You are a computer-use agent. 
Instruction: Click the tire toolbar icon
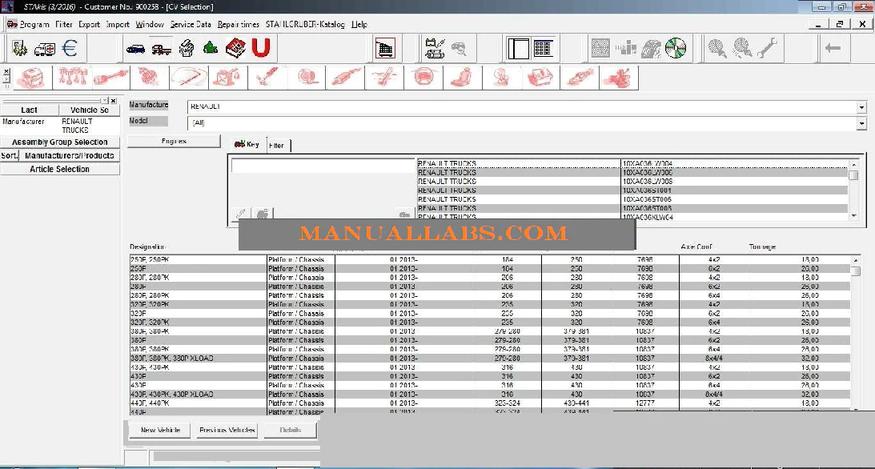651,49
